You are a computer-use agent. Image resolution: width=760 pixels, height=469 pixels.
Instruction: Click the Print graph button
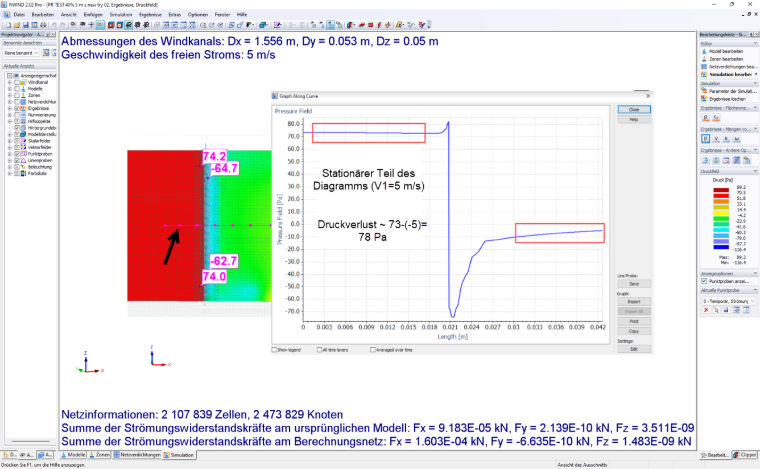point(634,321)
